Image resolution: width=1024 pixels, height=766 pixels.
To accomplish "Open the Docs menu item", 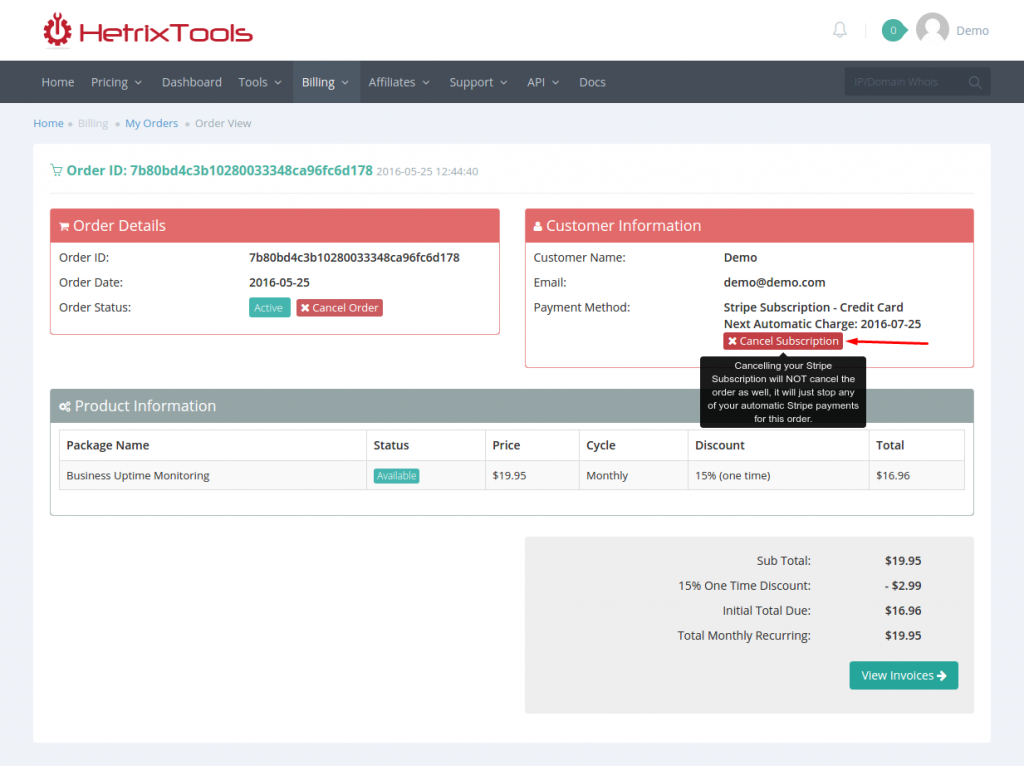I will pos(592,82).
